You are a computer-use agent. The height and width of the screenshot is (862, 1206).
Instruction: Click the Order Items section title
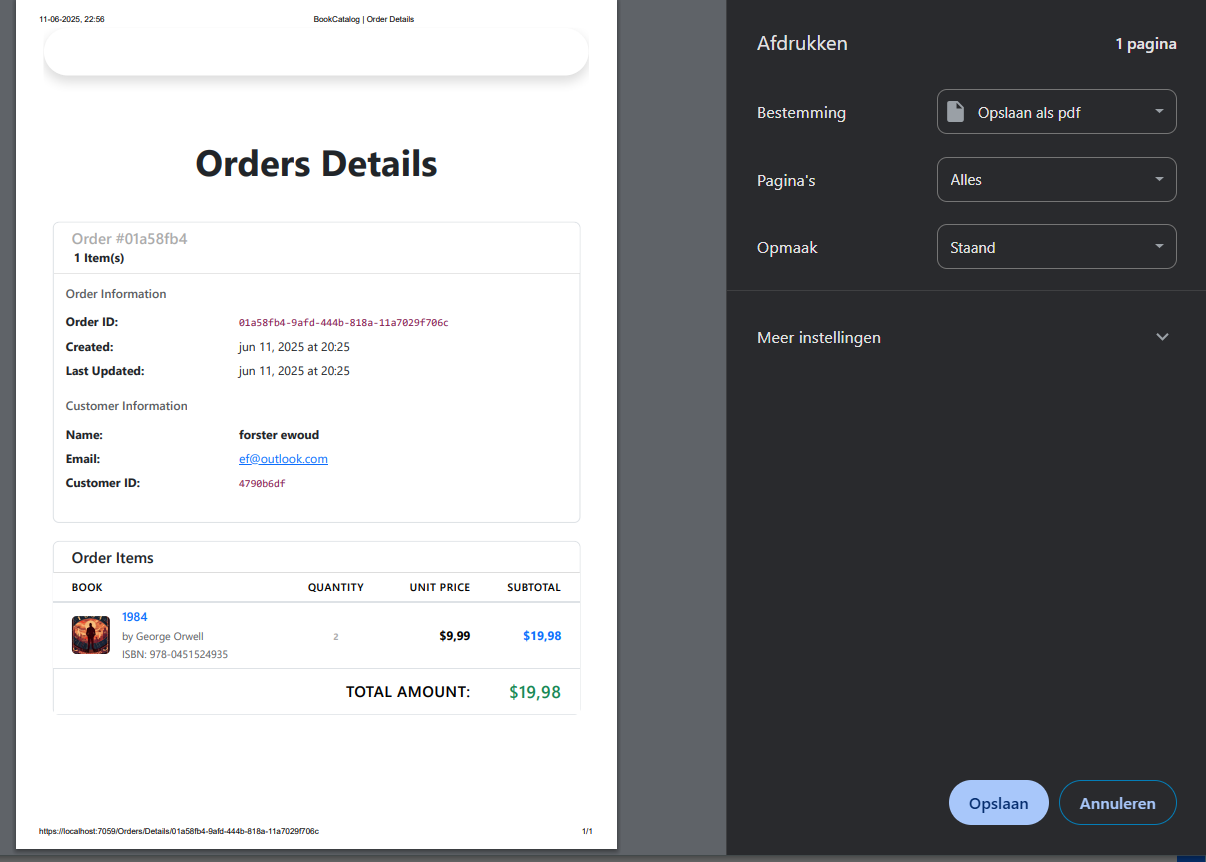tap(113, 558)
